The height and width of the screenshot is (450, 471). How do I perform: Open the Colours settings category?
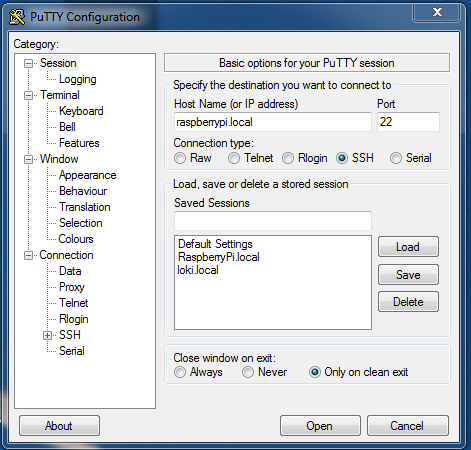[x=76, y=239]
